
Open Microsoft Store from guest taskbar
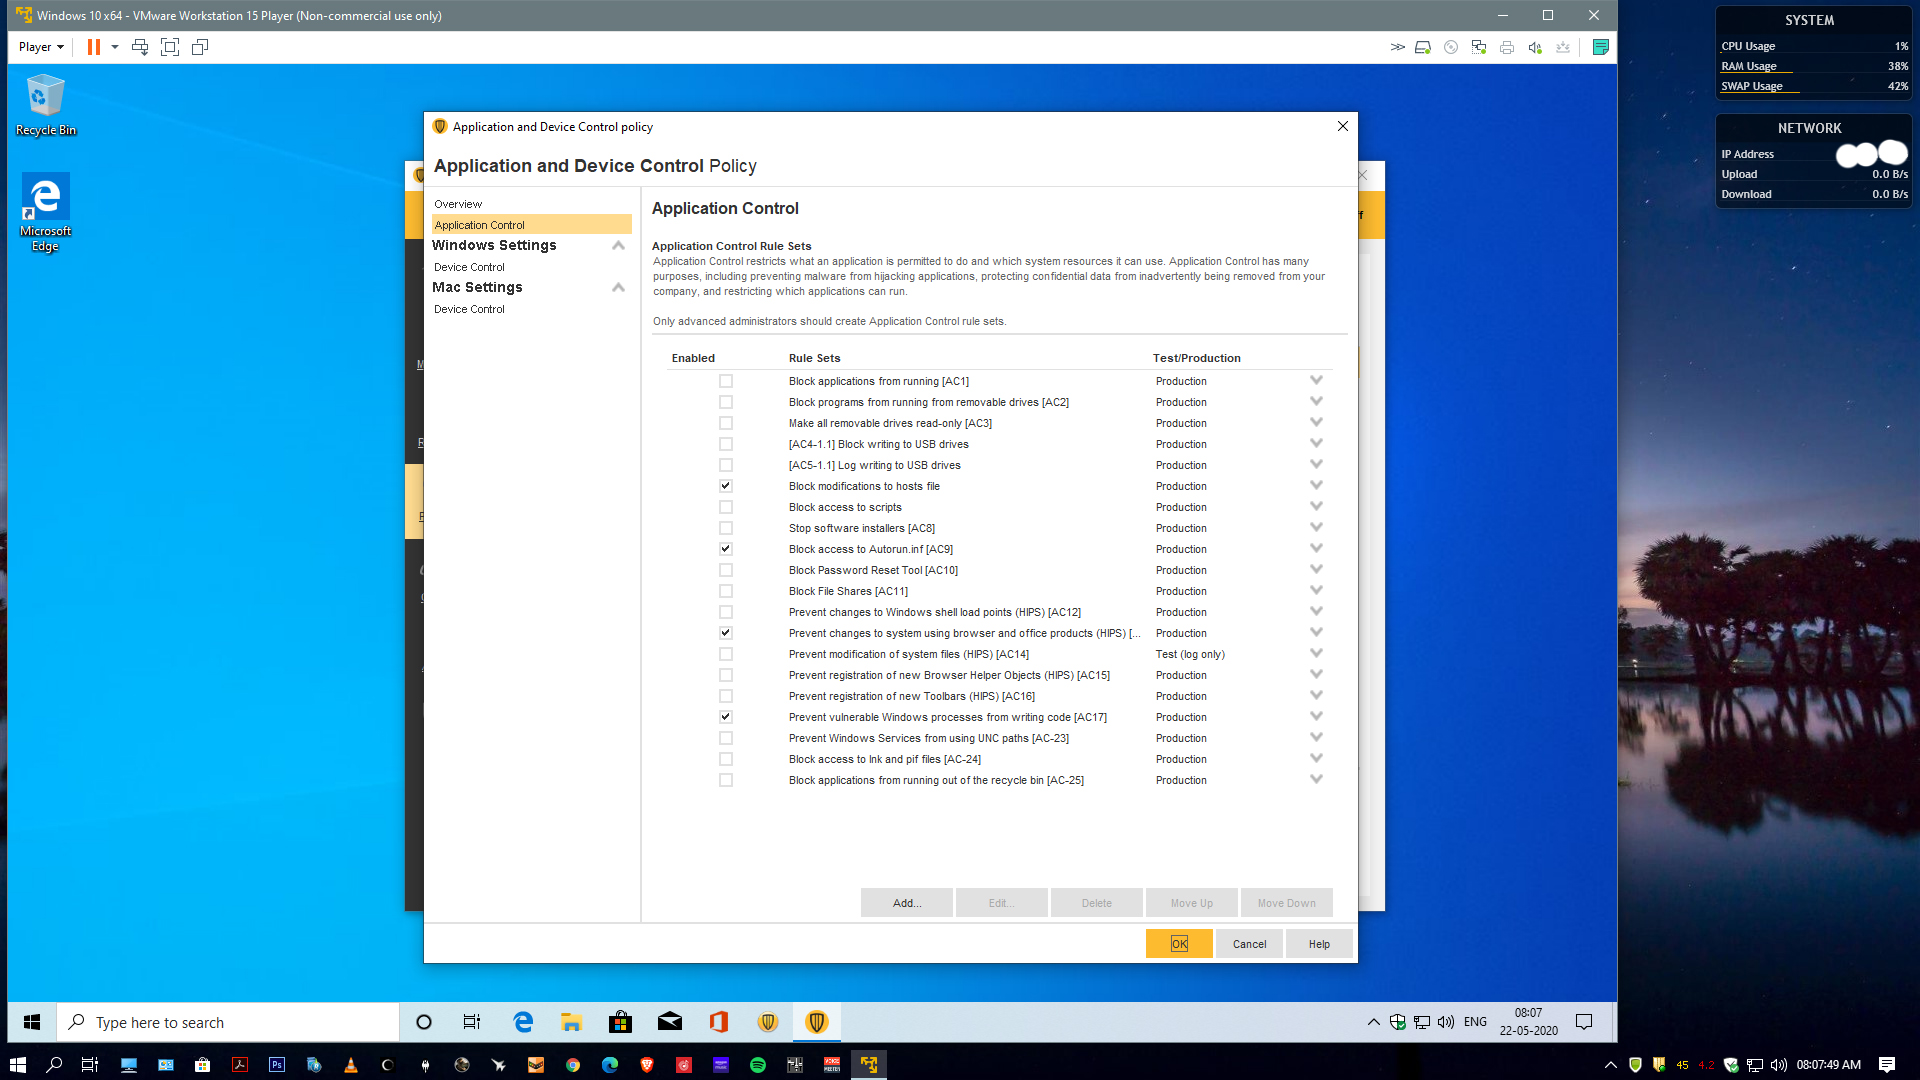620,1022
